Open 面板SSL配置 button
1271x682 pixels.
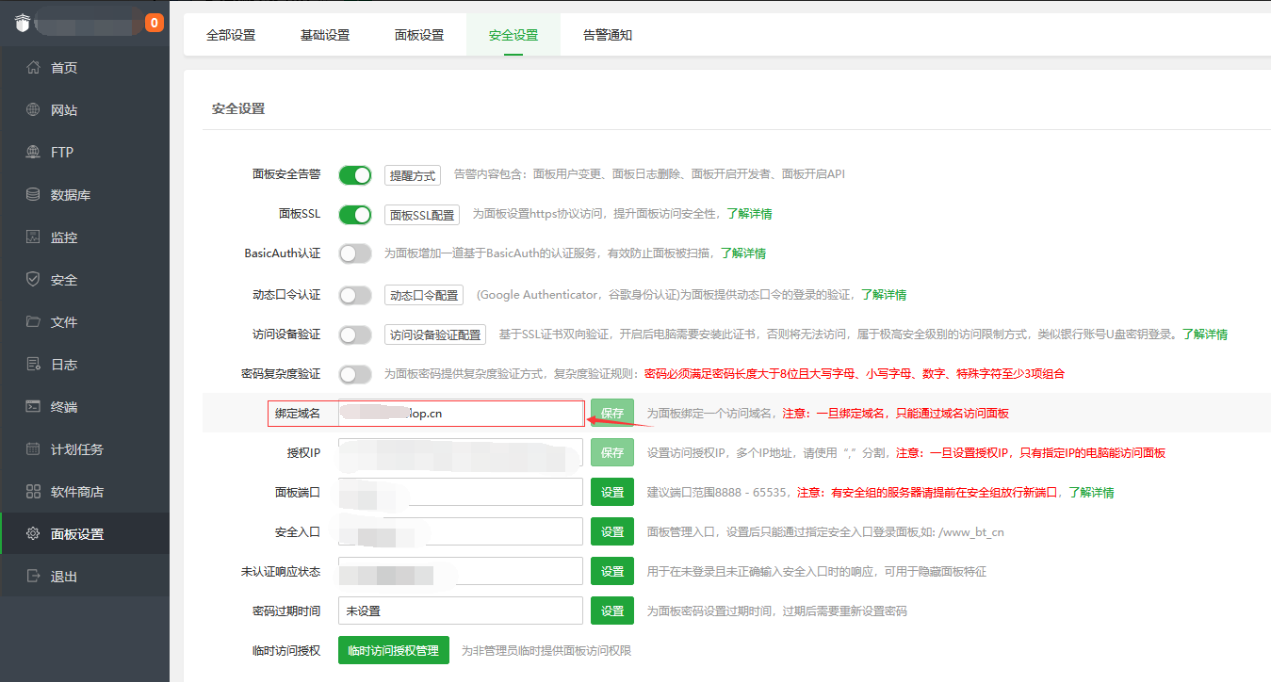[x=422, y=214]
